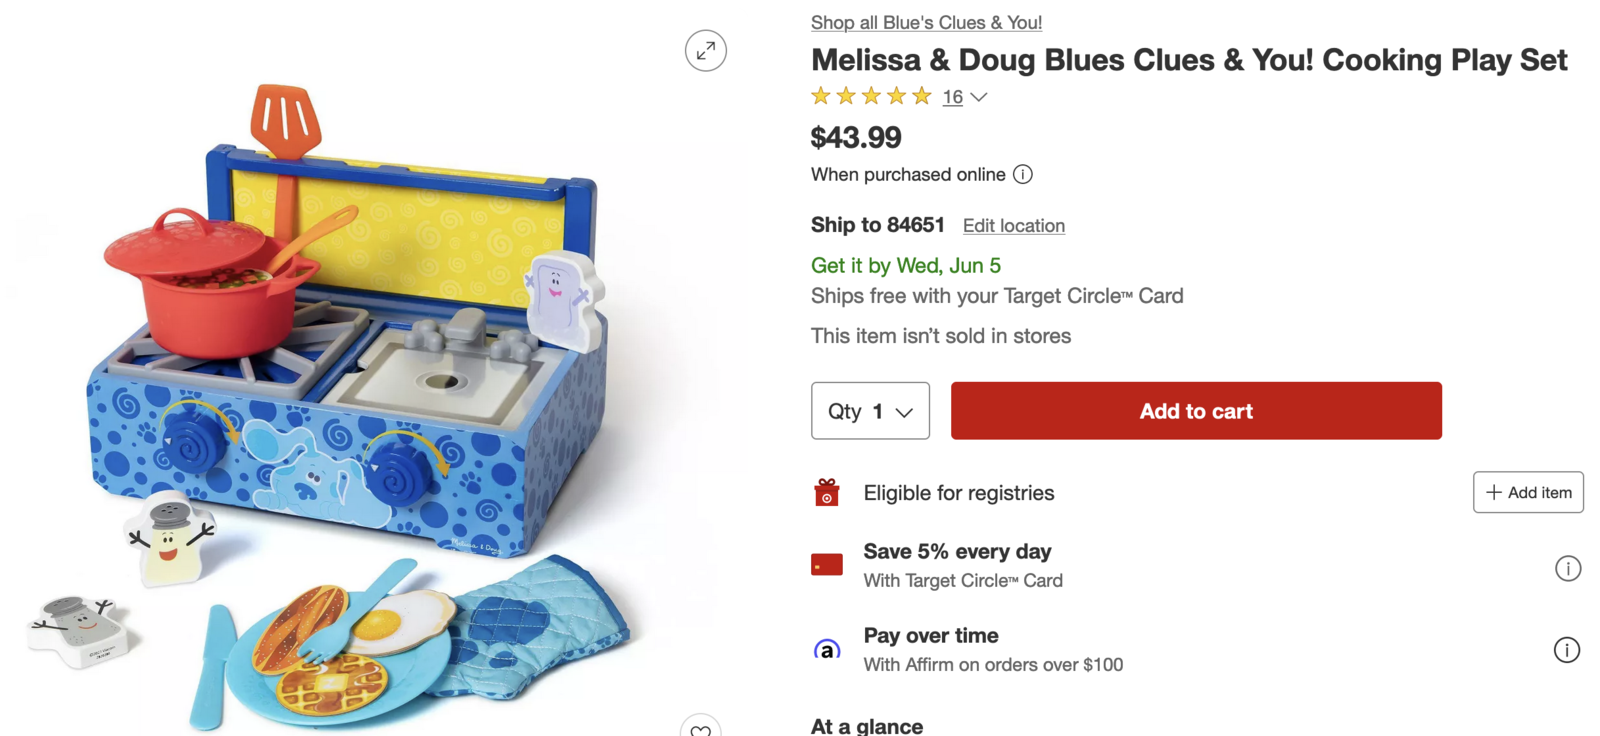1600x736 pixels.
Task: Open the 16 reviews link
Action: (x=952, y=97)
